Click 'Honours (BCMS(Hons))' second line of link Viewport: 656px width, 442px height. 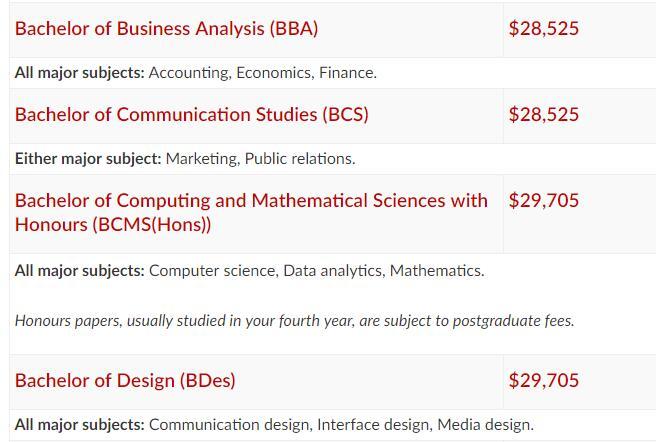tap(113, 225)
